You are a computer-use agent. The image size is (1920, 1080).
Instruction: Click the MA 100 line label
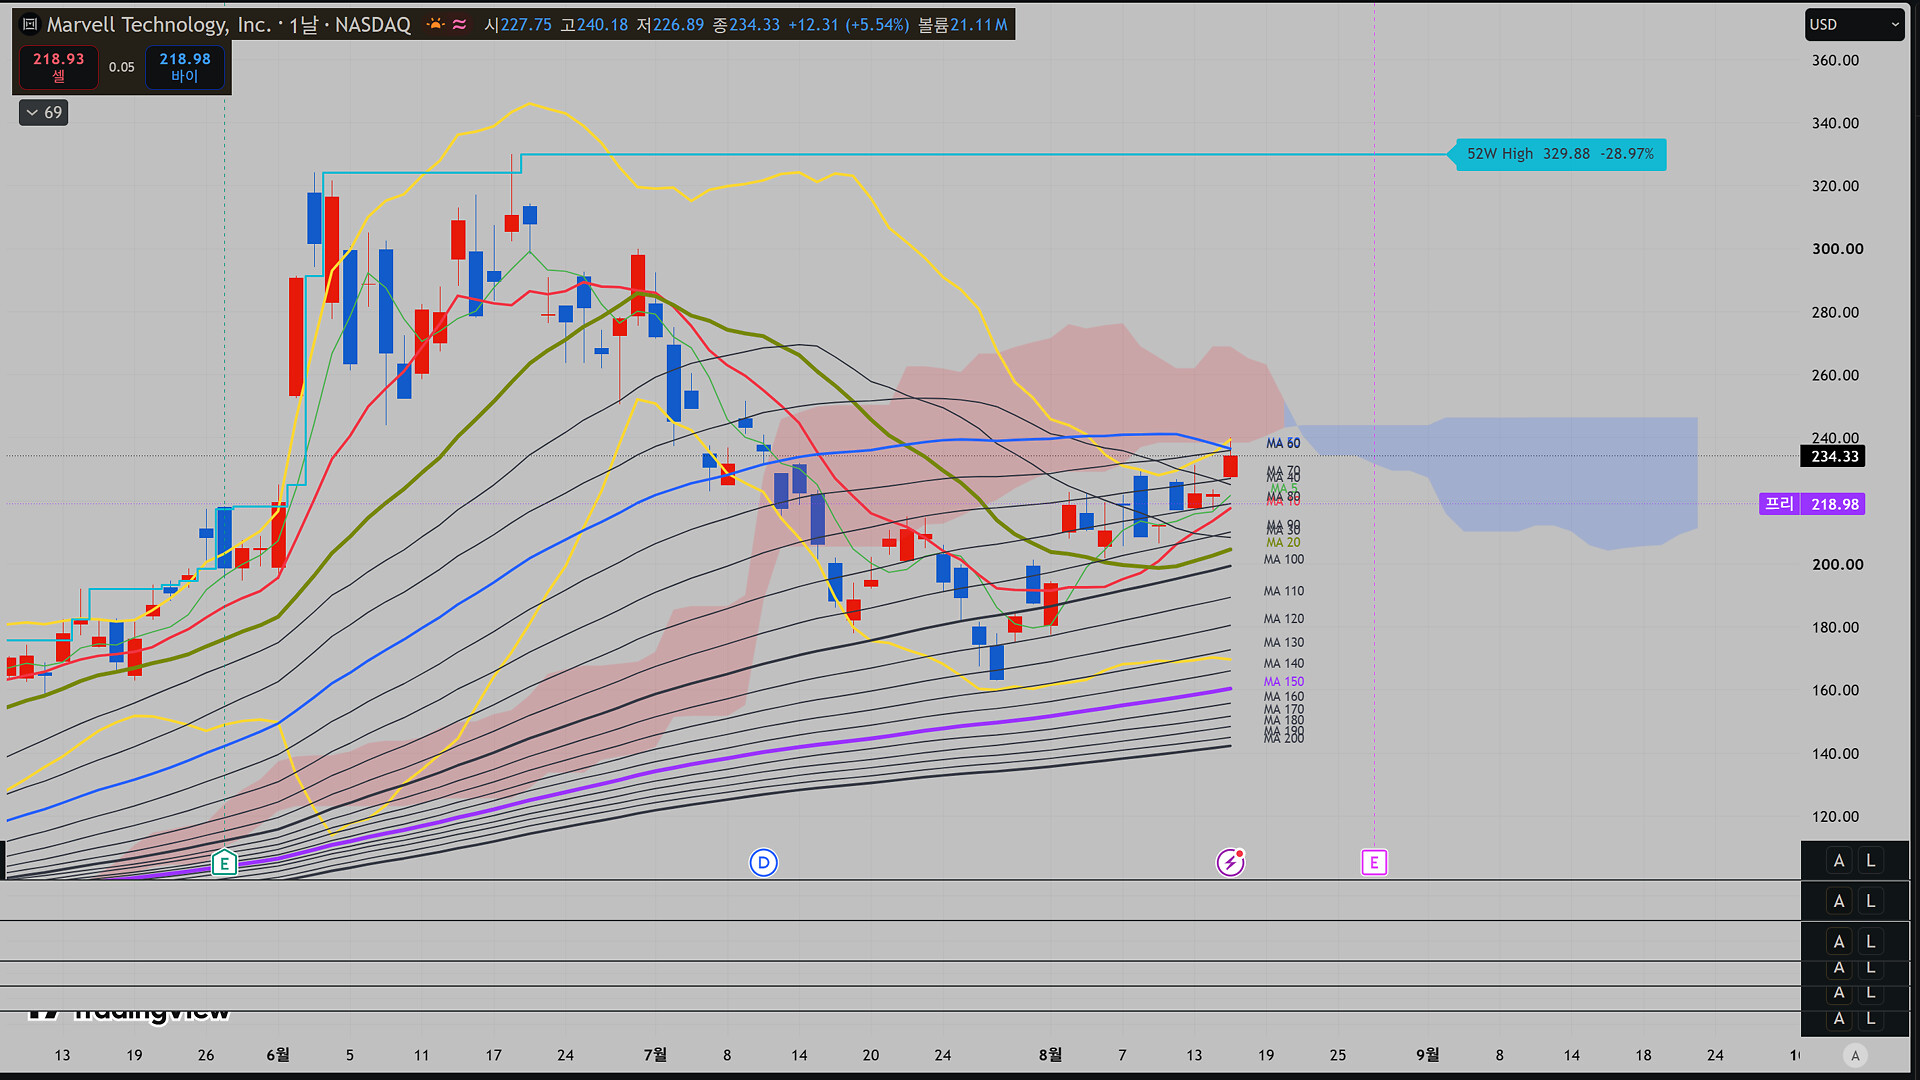(1284, 560)
